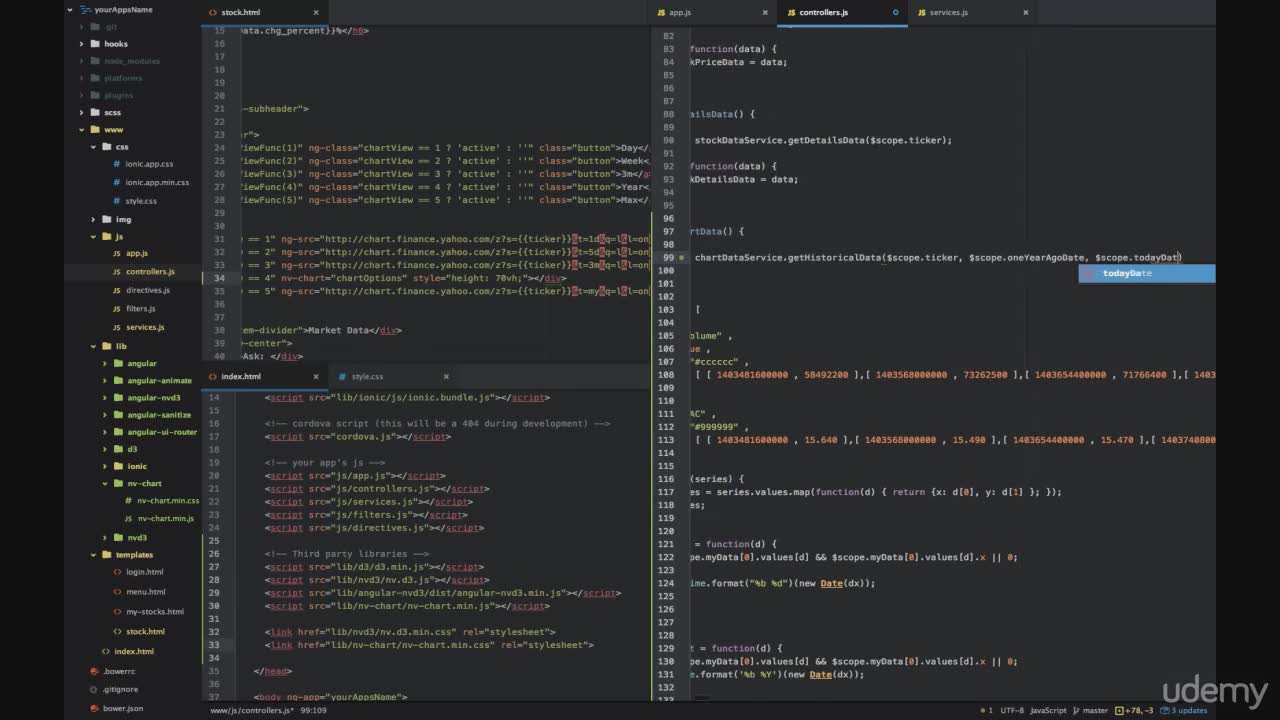
Task: Close the stock.html tab
Action: 316,12
